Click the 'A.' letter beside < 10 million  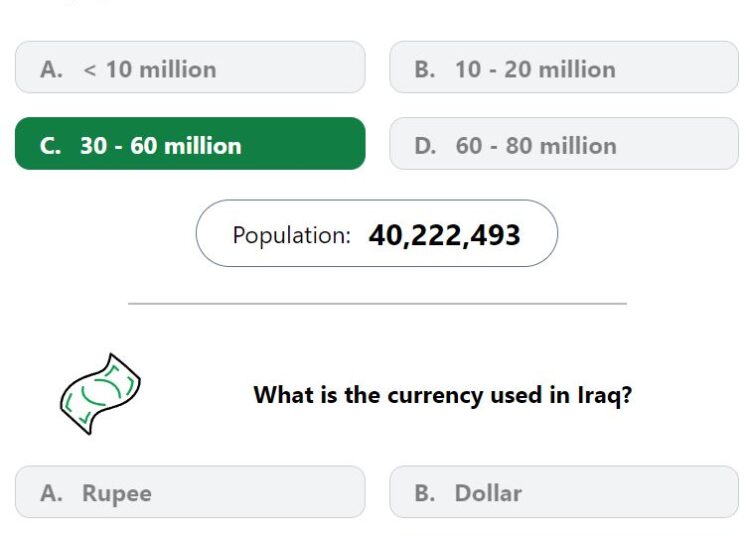[52, 69]
